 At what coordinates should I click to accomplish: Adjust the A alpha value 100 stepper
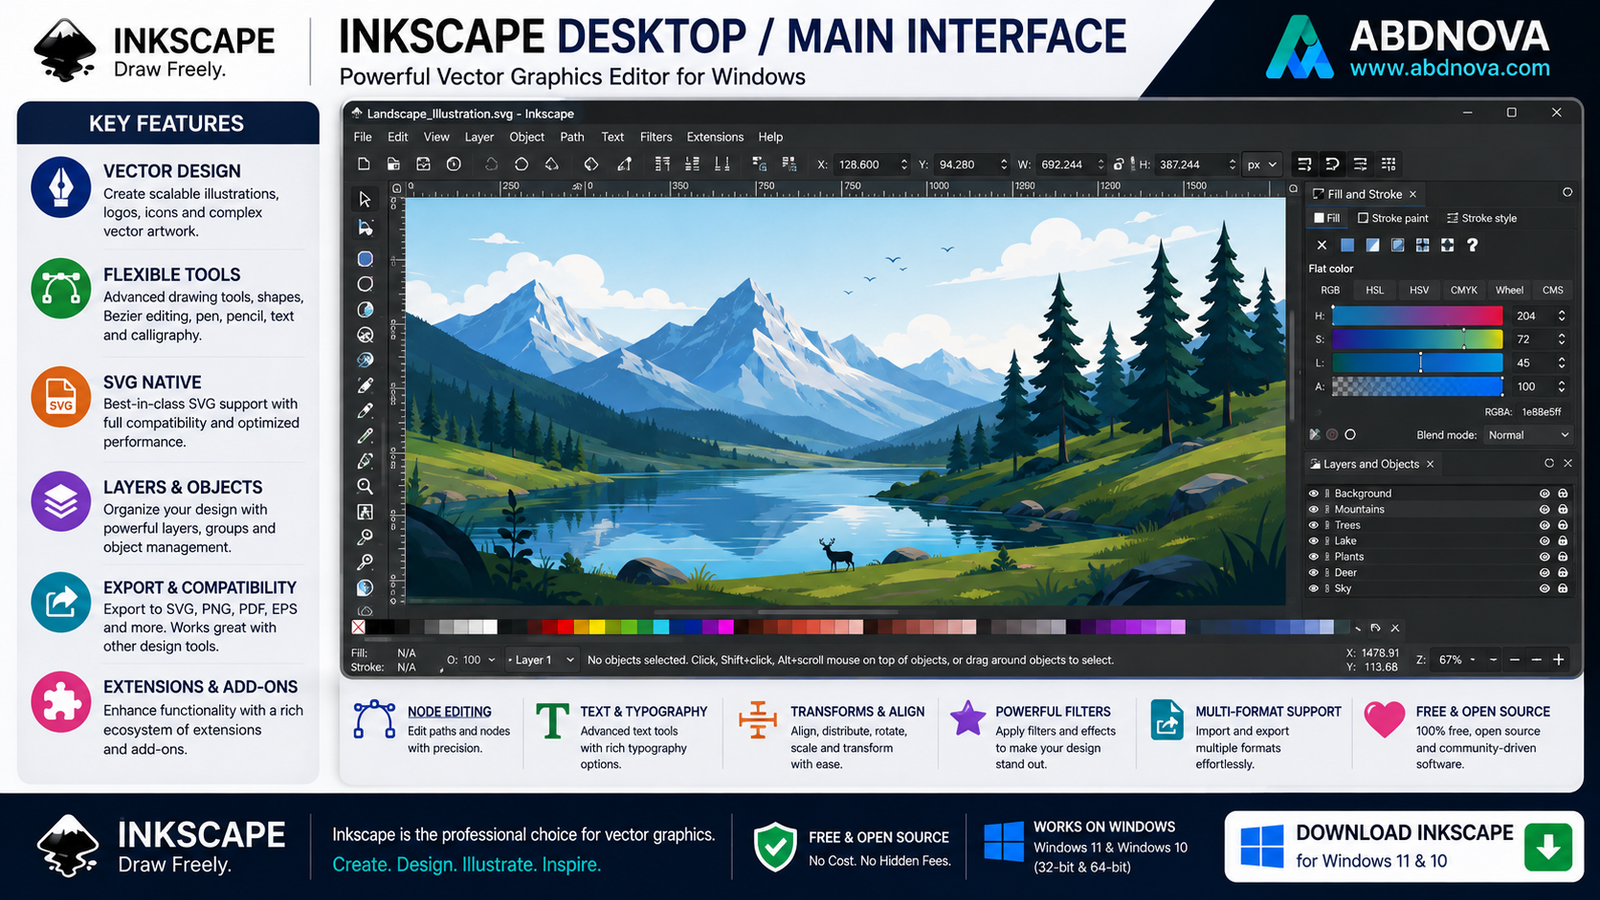pyautogui.click(x=1561, y=387)
